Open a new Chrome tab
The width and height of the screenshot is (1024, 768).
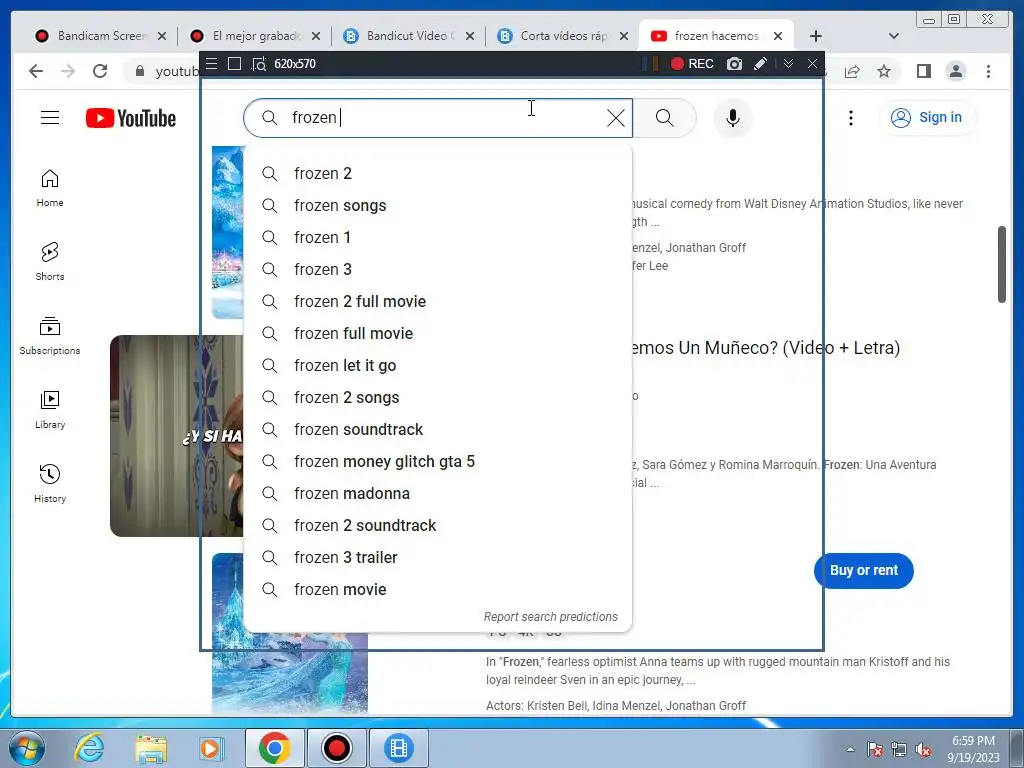click(816, 36)
